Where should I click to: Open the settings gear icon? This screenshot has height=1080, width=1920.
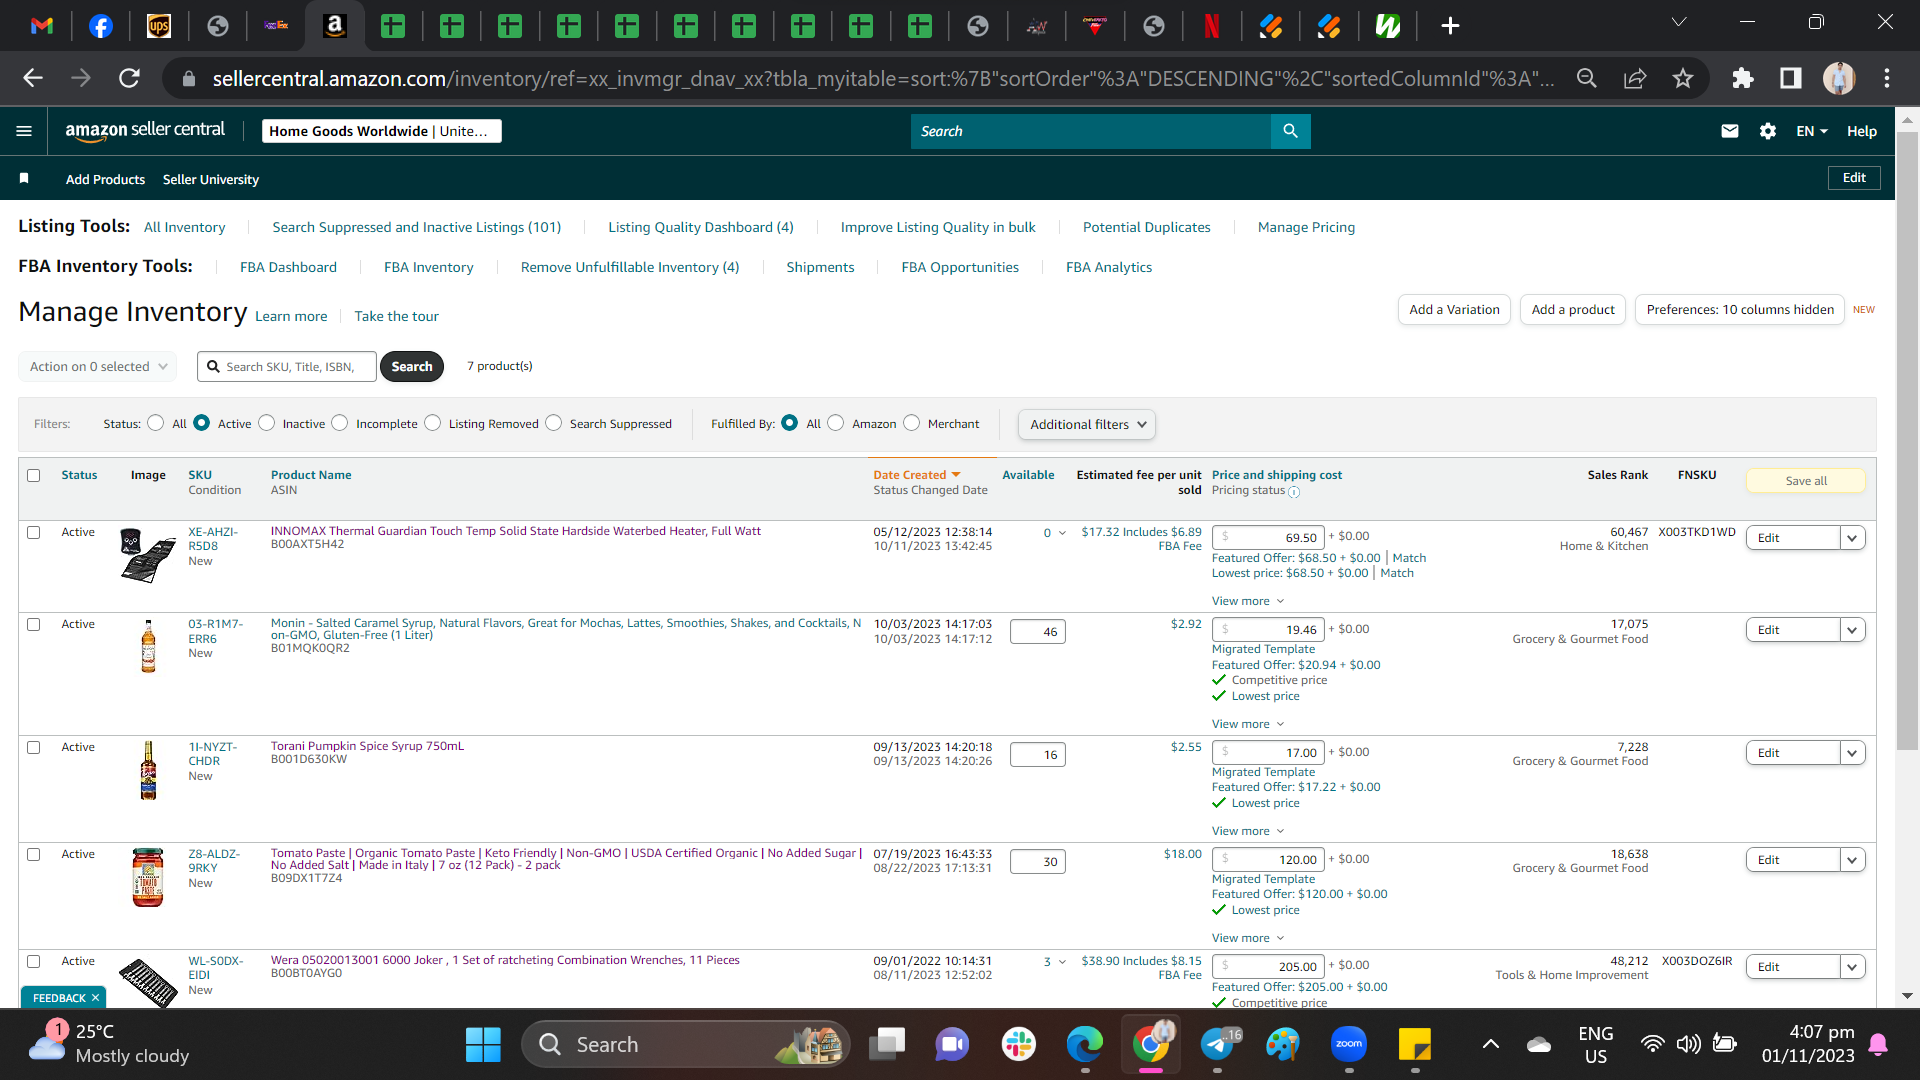click(x=1767, y=131)
